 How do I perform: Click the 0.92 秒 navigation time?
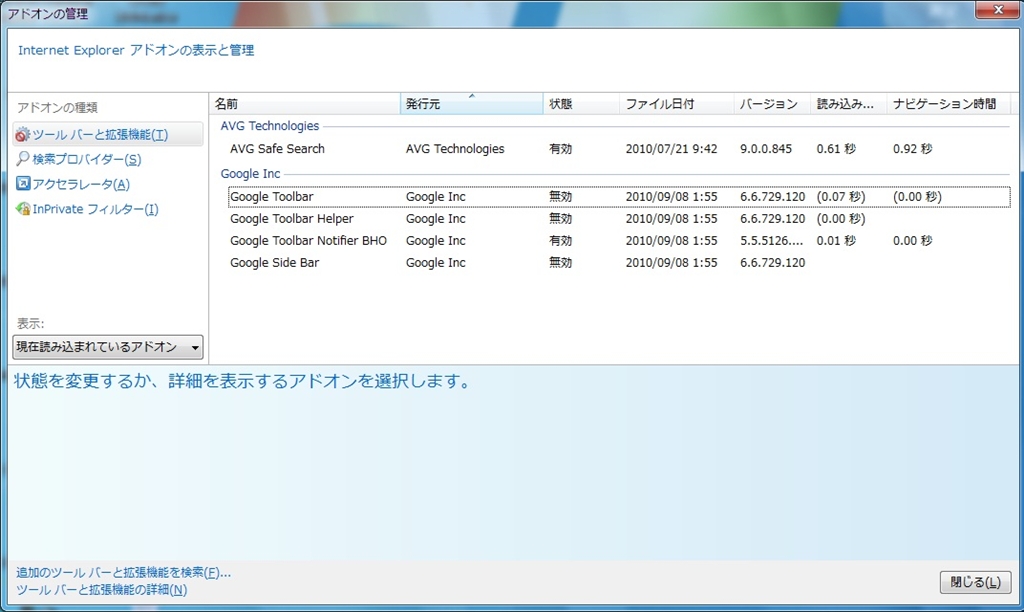tap(912, 149)
